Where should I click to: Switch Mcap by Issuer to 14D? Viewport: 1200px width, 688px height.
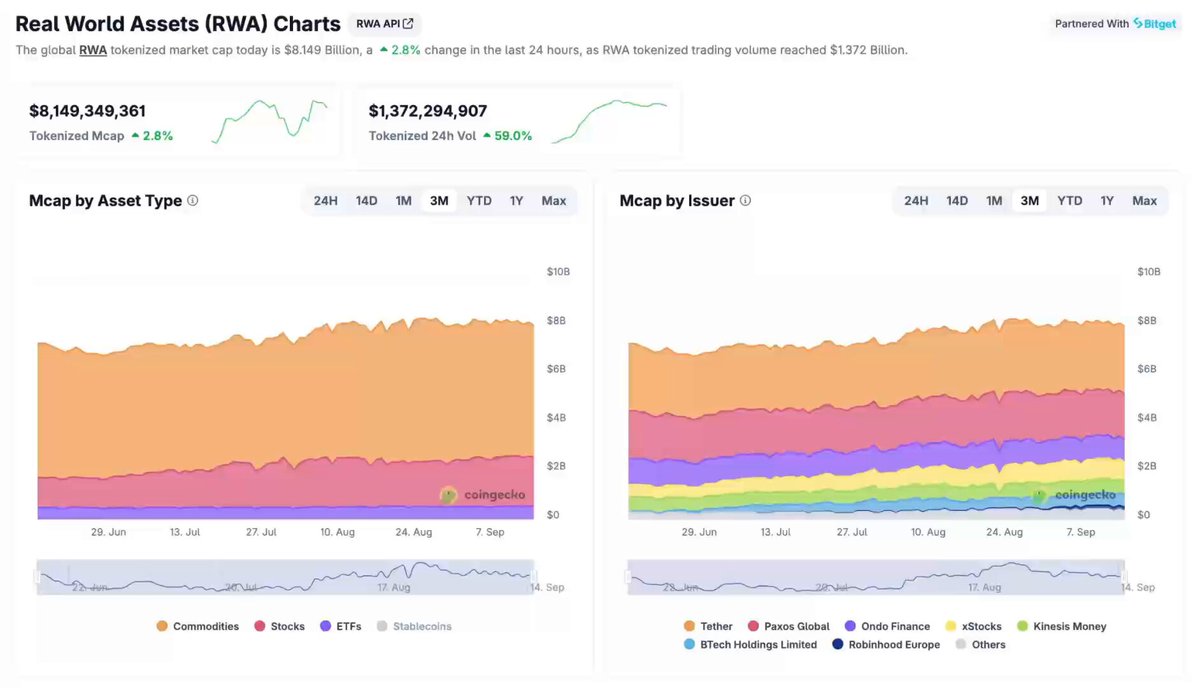[x=958, y=201]
